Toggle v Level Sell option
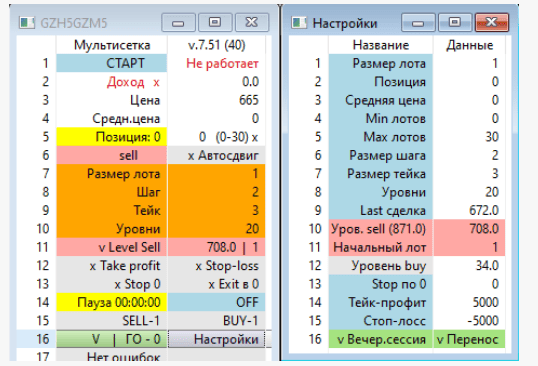The height and width of the screenshot is (366, 538). tap(112, 247)
